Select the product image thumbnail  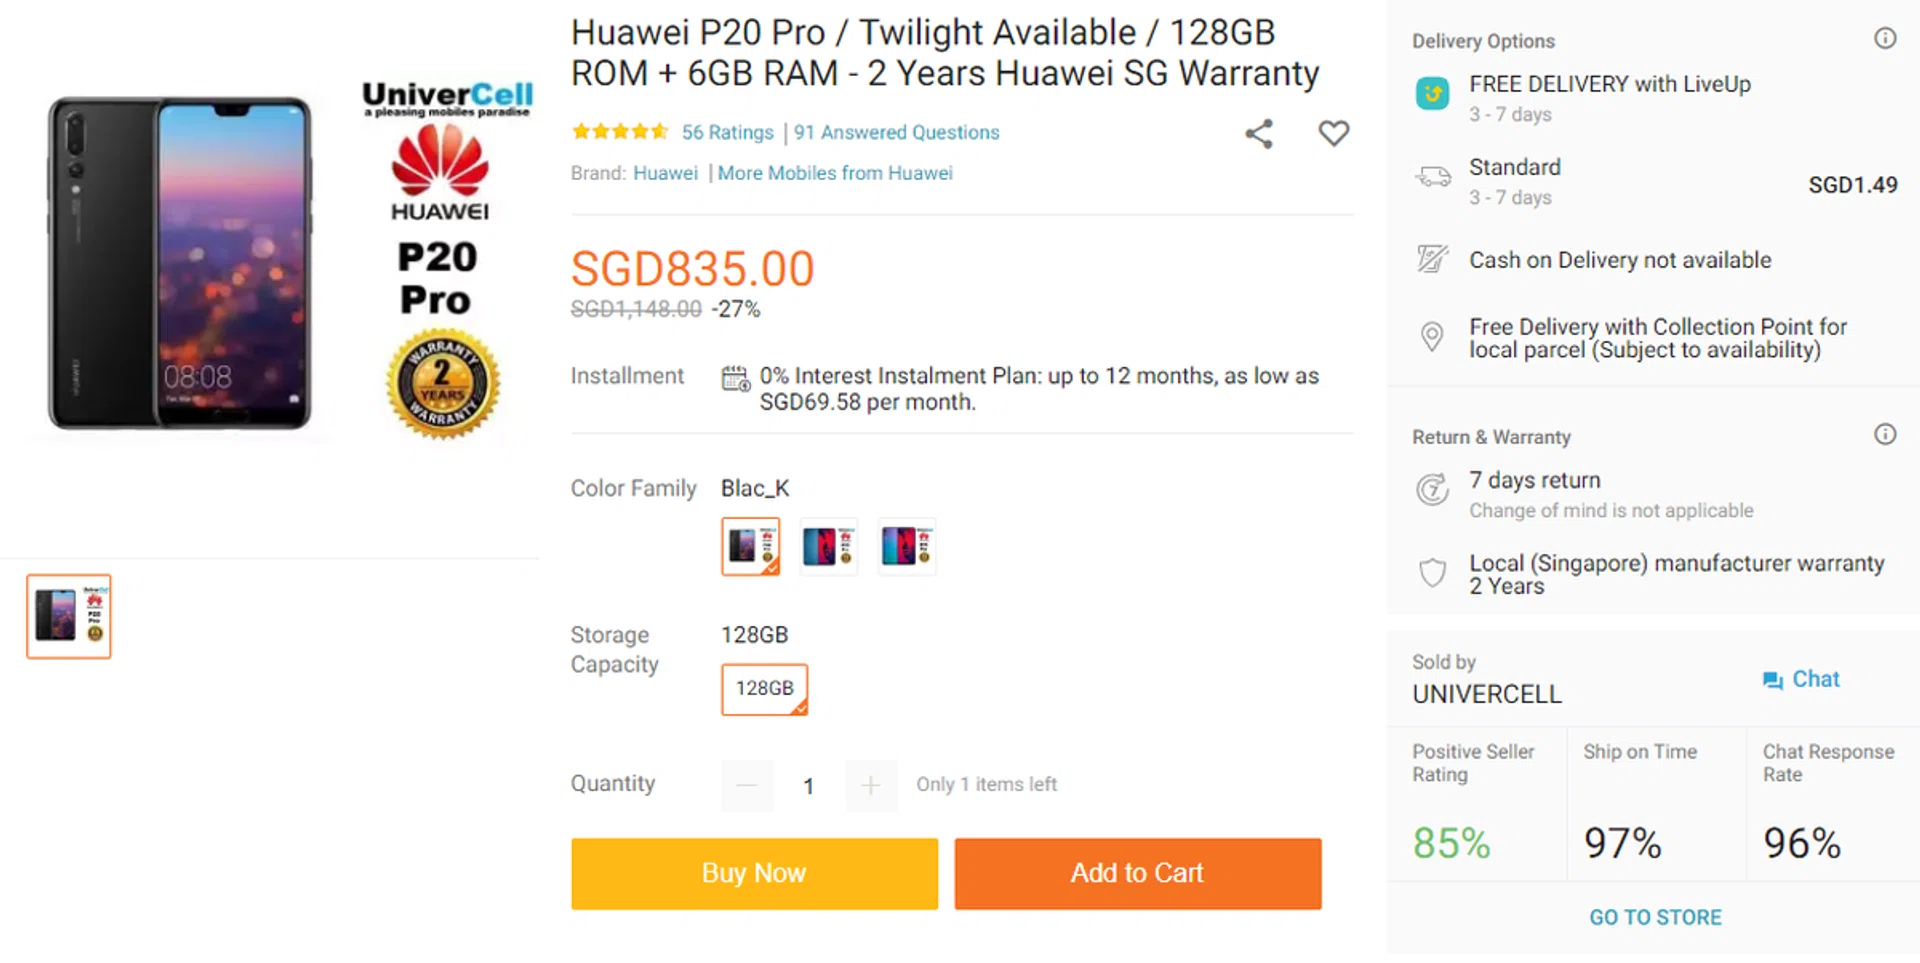pyautogui.click(x=69, y=616)
